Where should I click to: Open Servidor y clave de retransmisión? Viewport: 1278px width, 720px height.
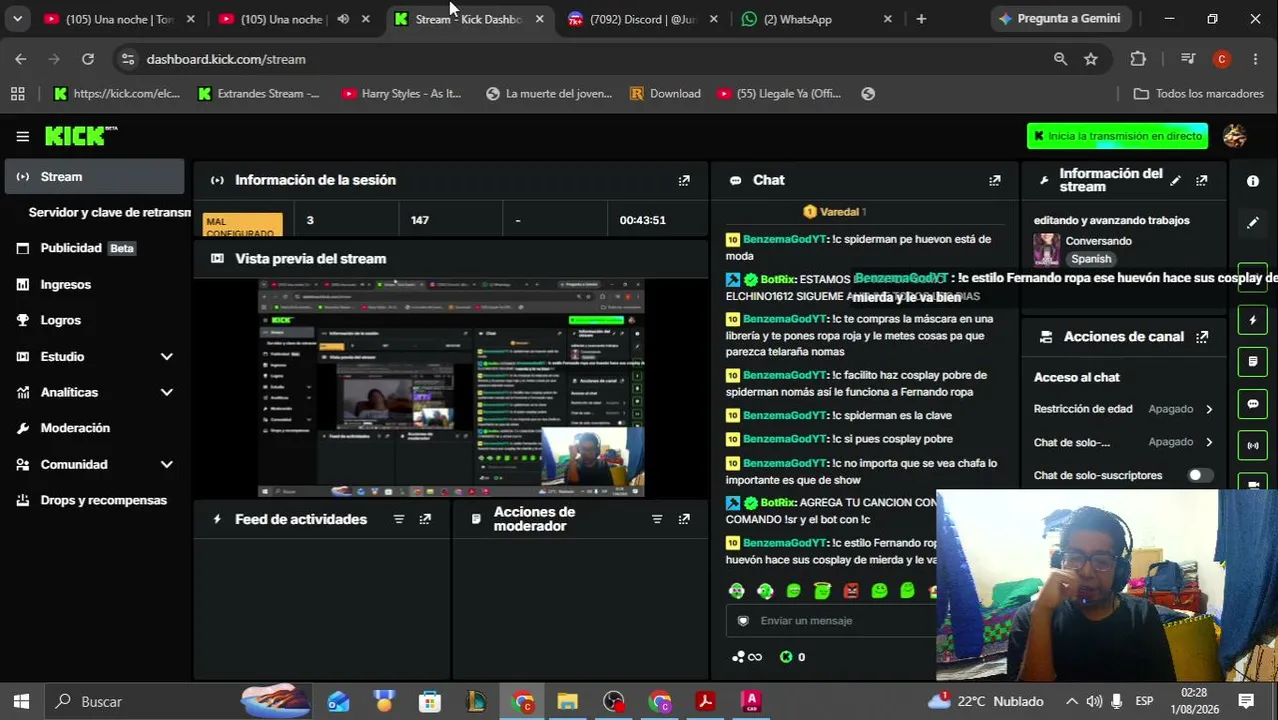[x=109, y=212]
